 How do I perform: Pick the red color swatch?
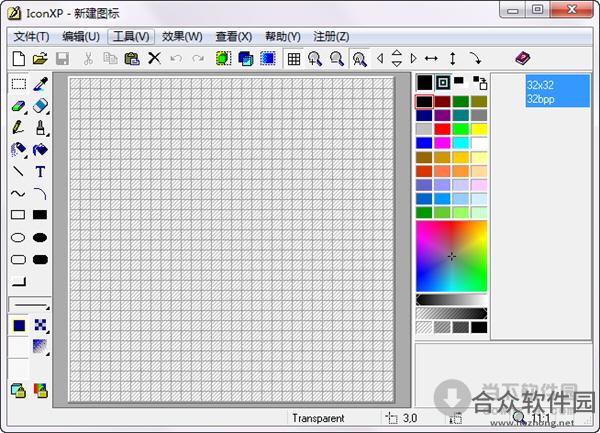click(x=442, y=129)
